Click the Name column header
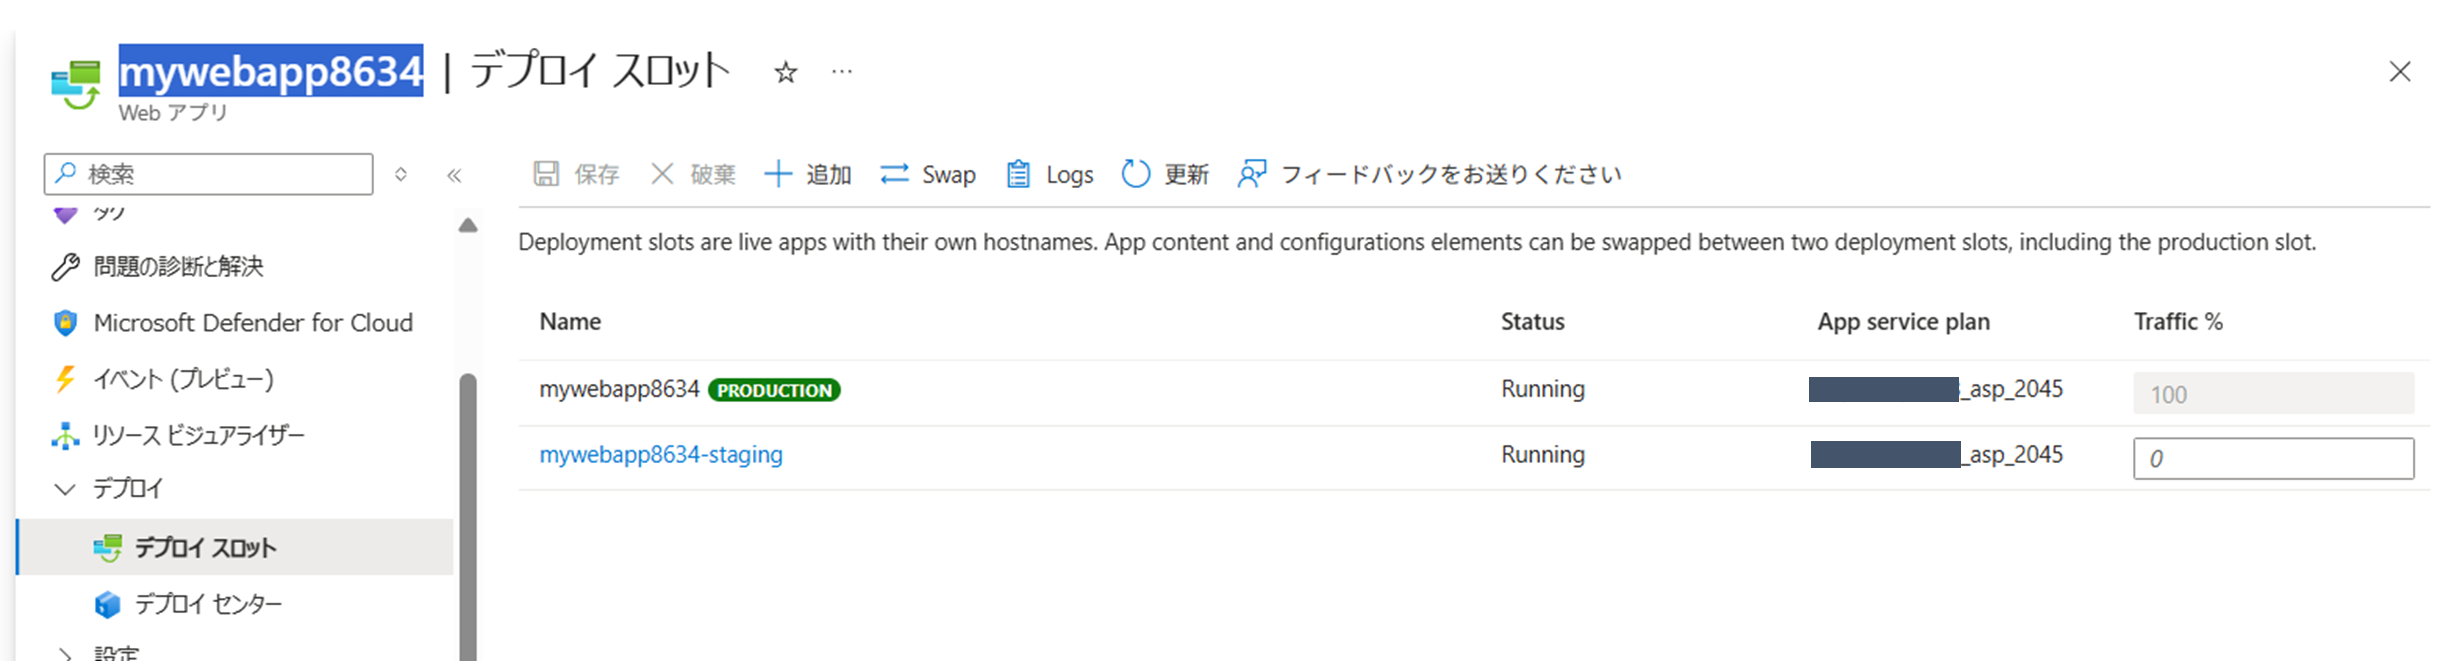 coord(570,321)
